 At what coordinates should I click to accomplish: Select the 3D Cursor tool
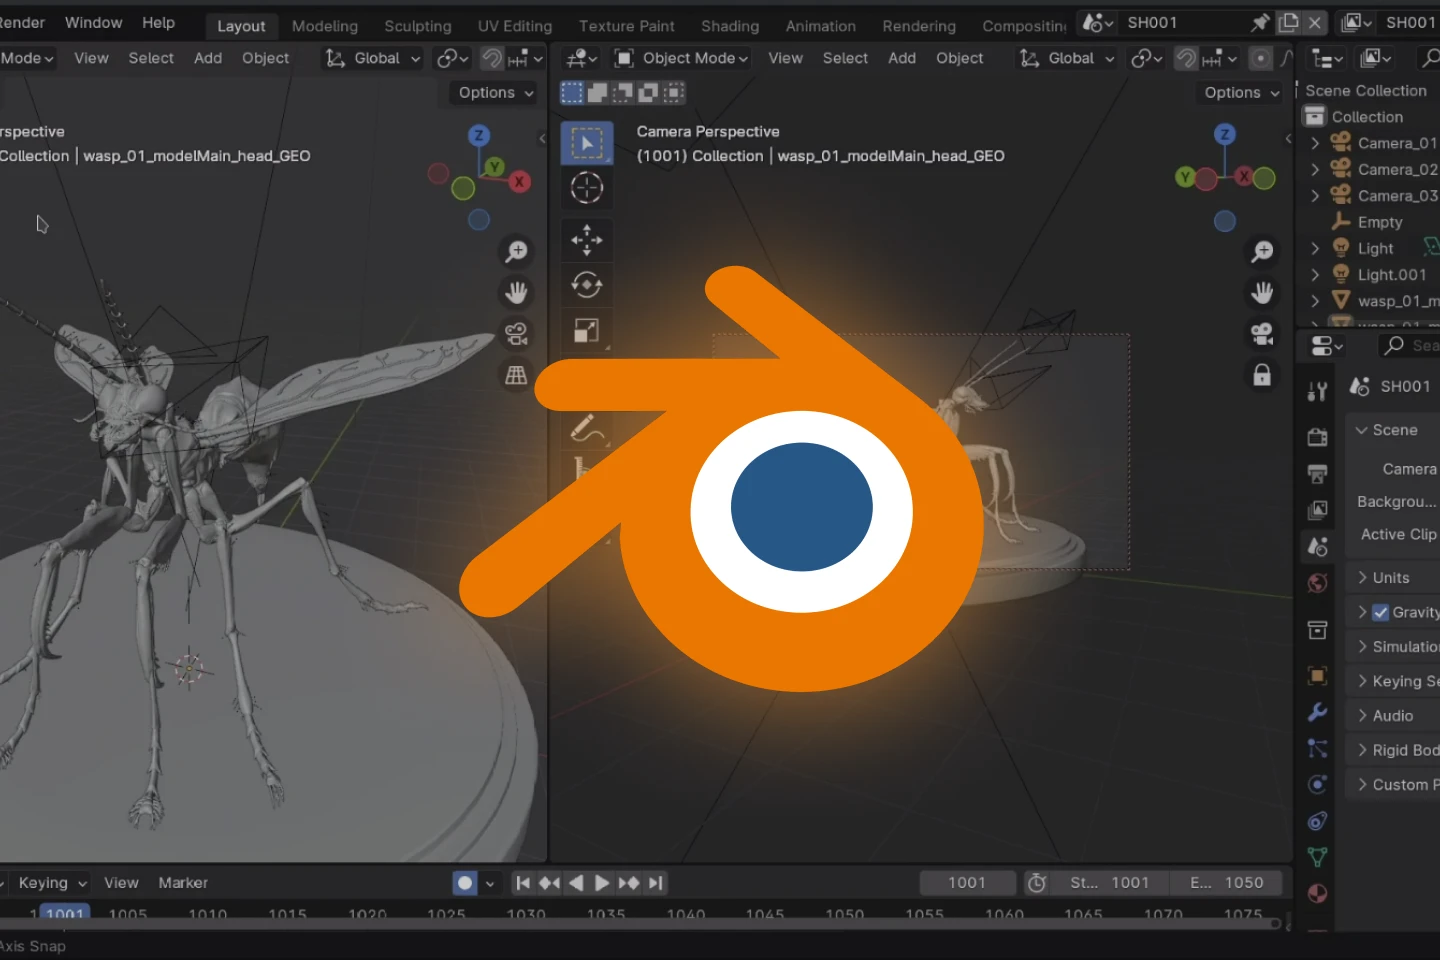click(x=587, y=188)
